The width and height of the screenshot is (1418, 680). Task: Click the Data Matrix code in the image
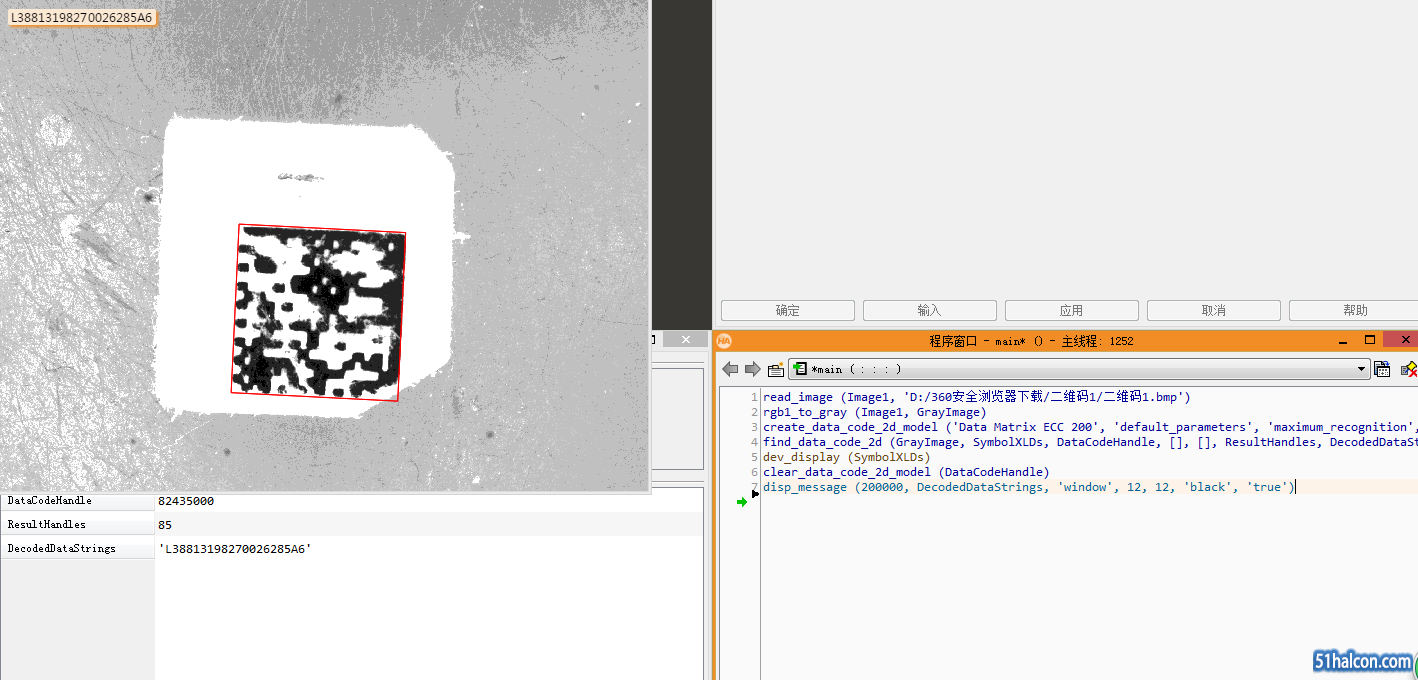point(318,312)
